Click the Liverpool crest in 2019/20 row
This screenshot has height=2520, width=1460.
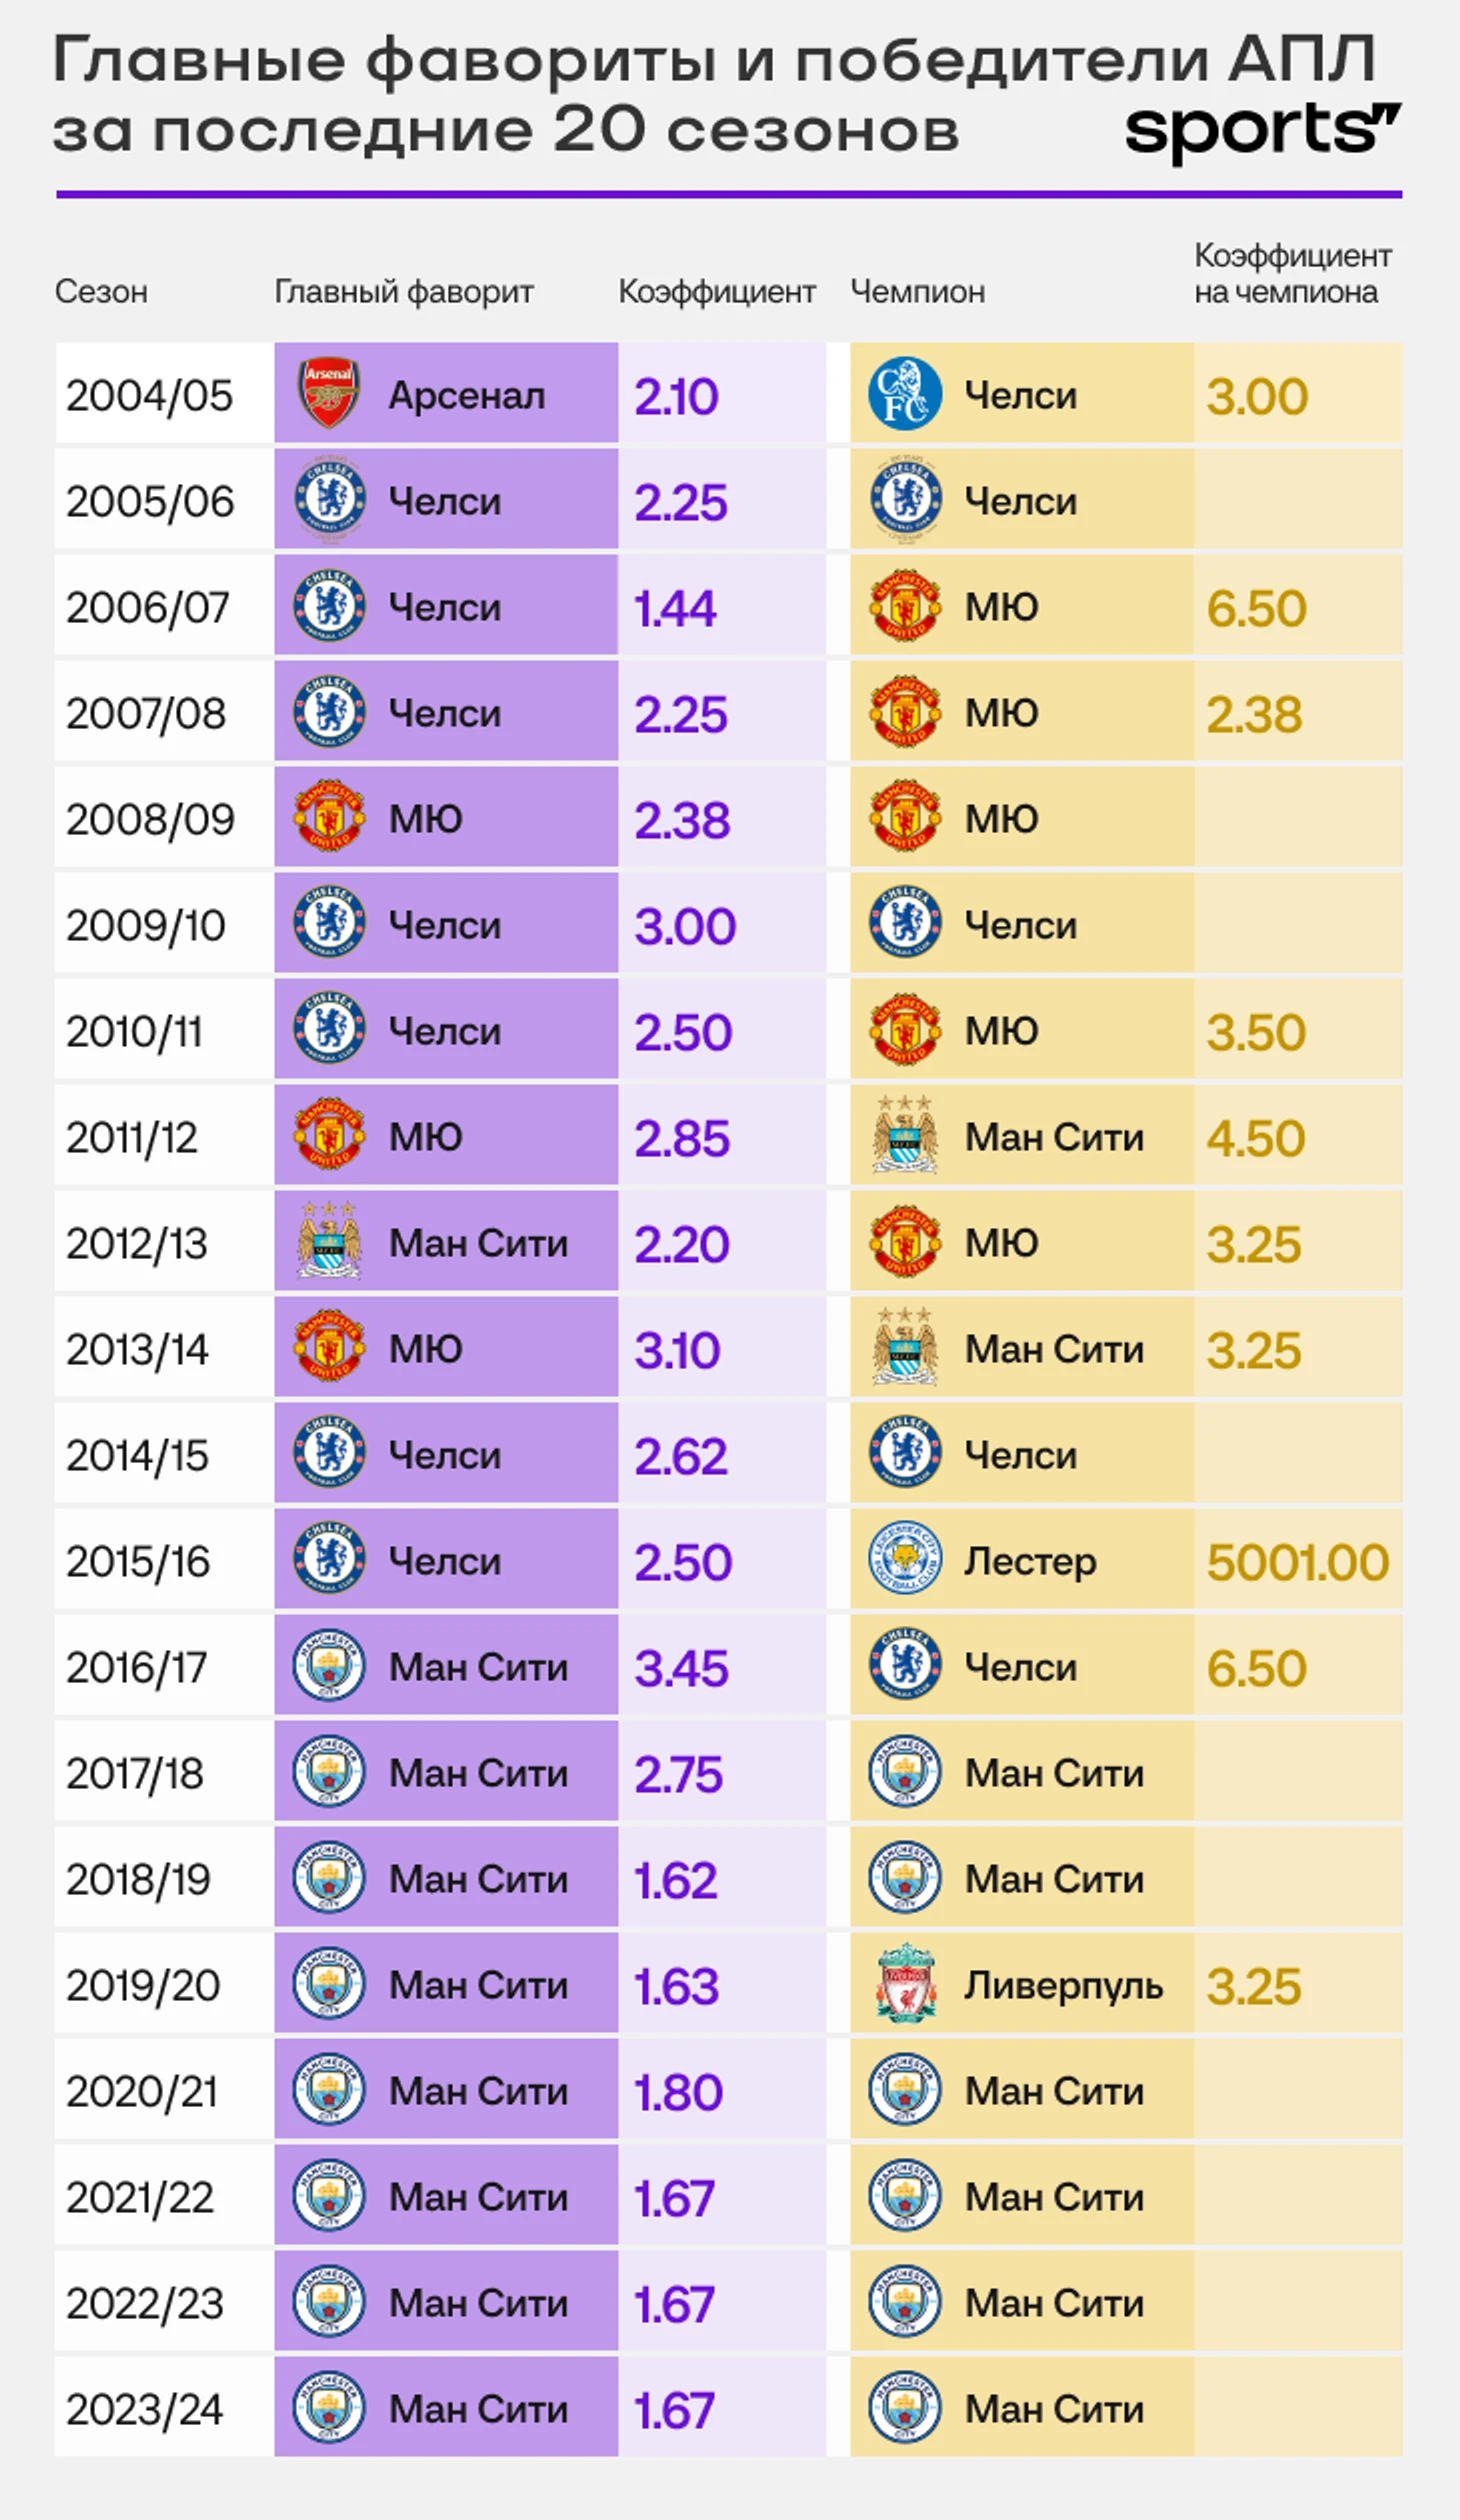point(904,1983)
